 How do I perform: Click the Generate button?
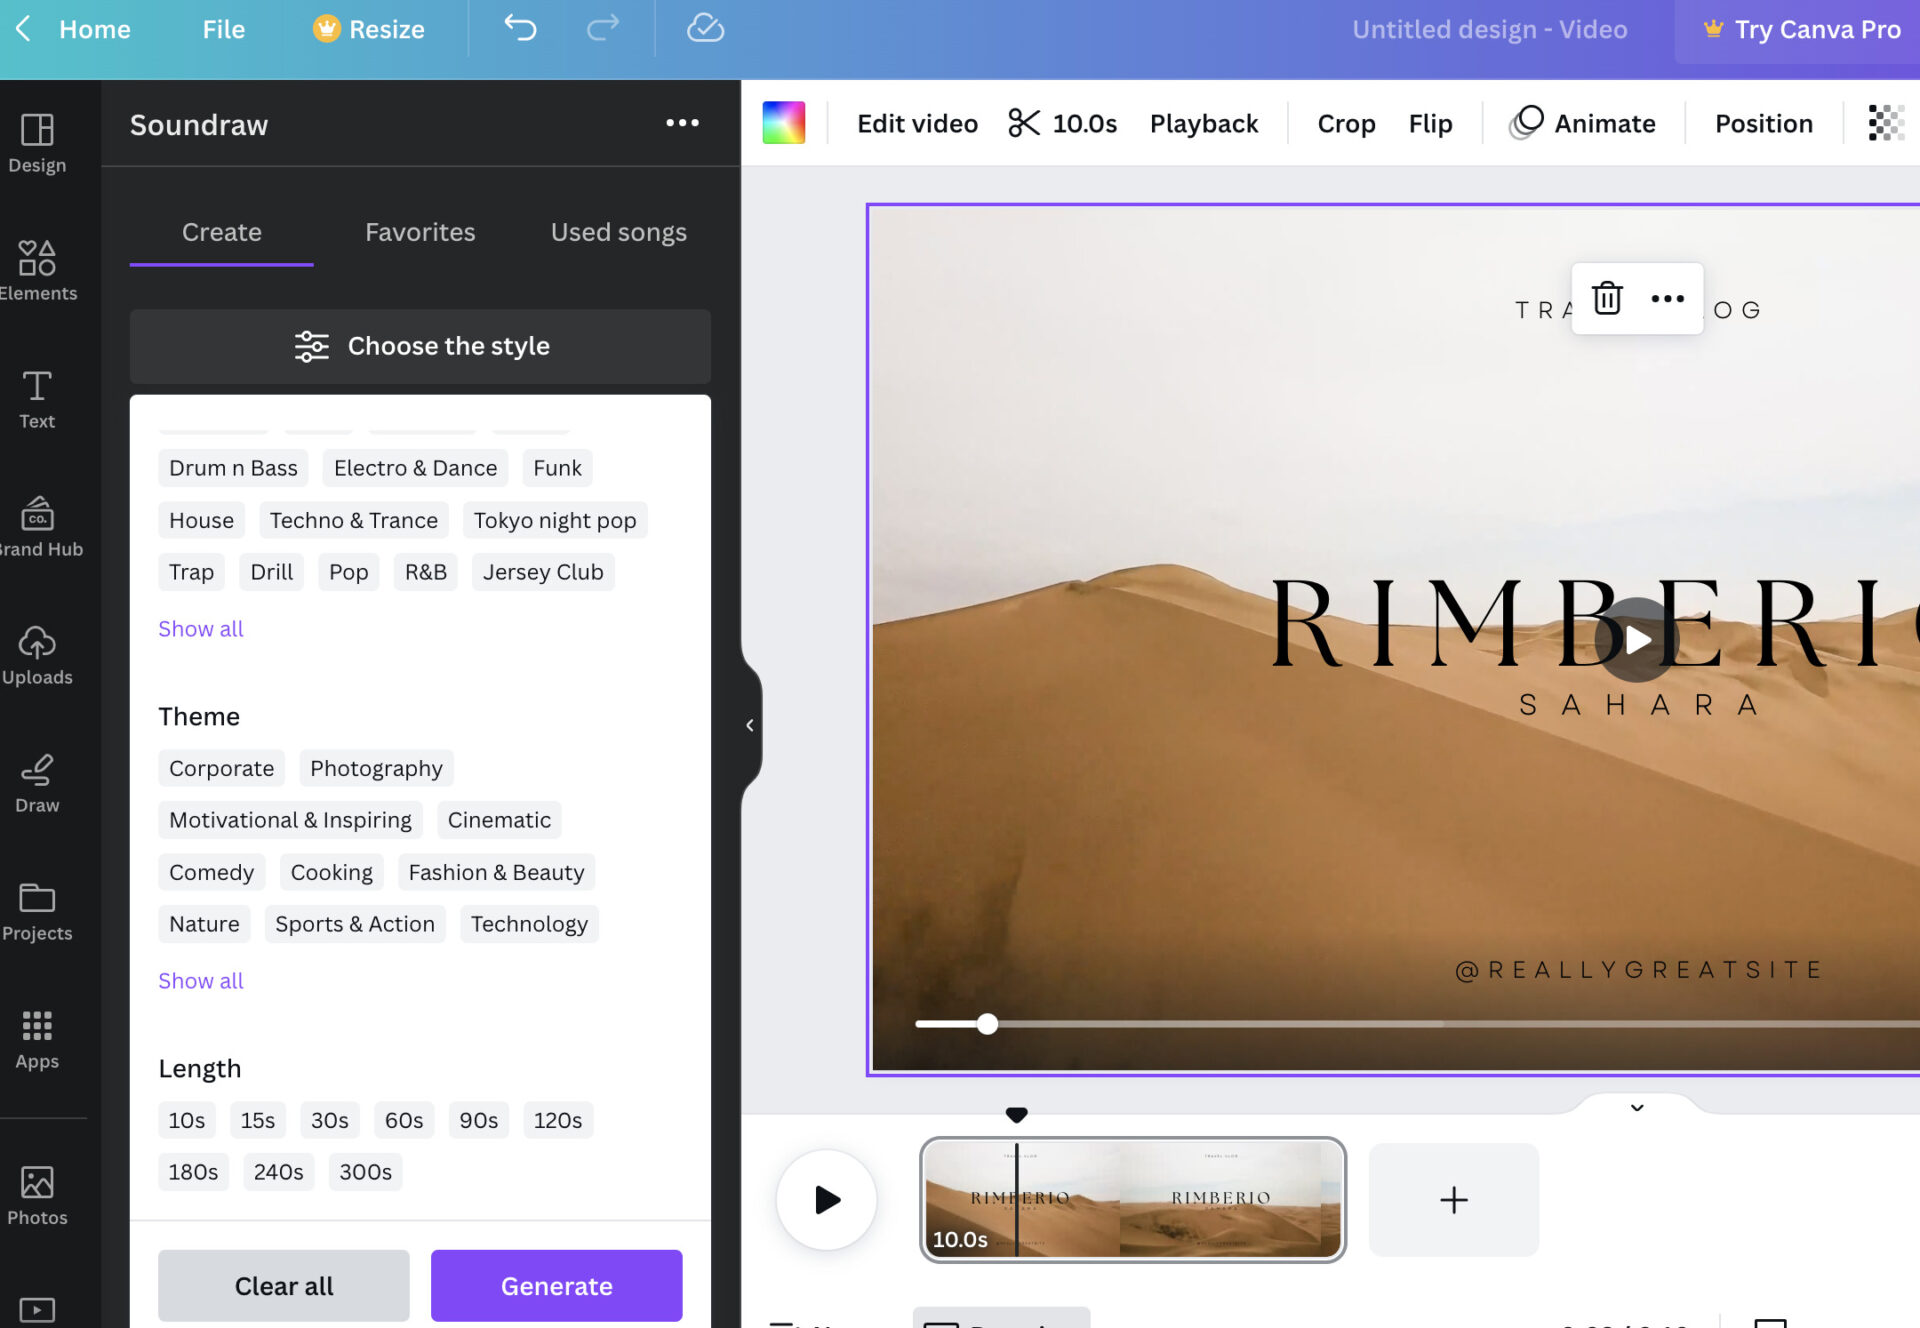(557, 1285)
